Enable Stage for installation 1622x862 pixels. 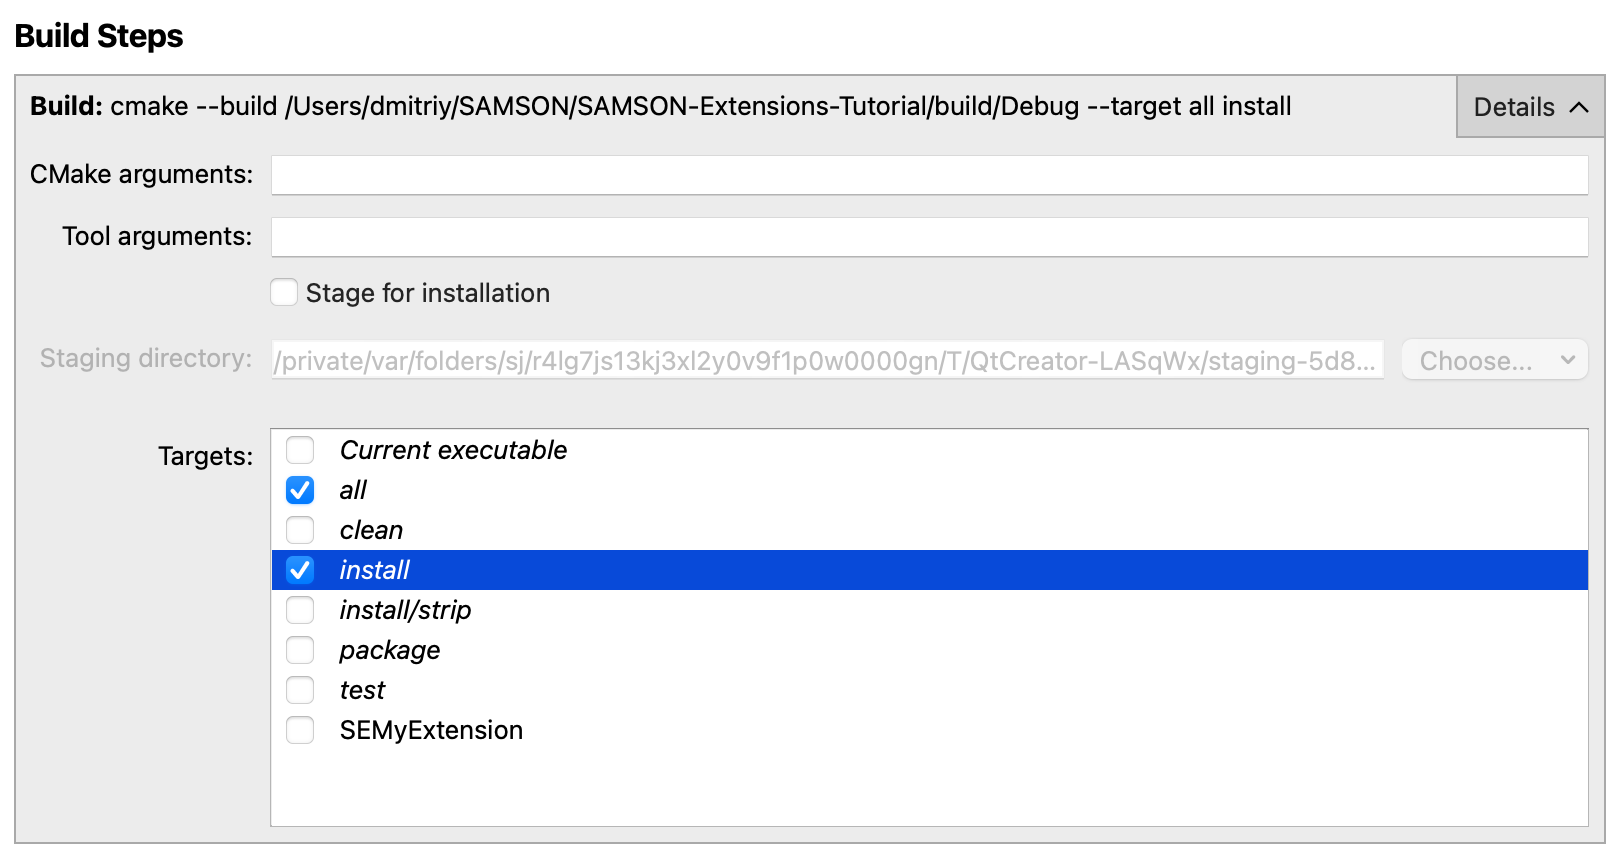tap(284, 292)
